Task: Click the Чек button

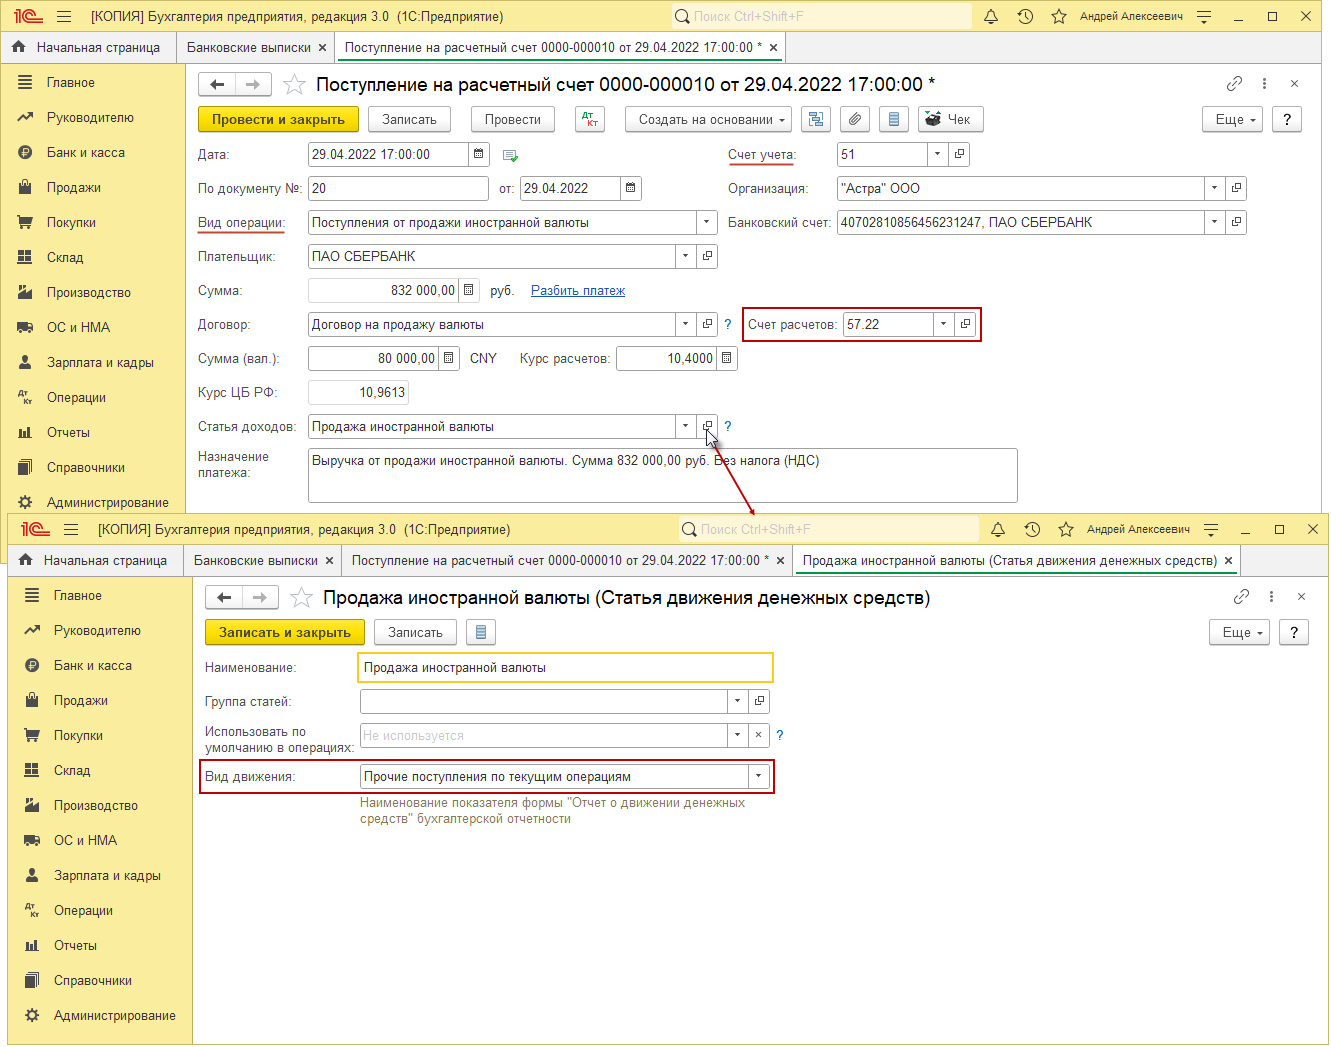Action: [951, 119]
